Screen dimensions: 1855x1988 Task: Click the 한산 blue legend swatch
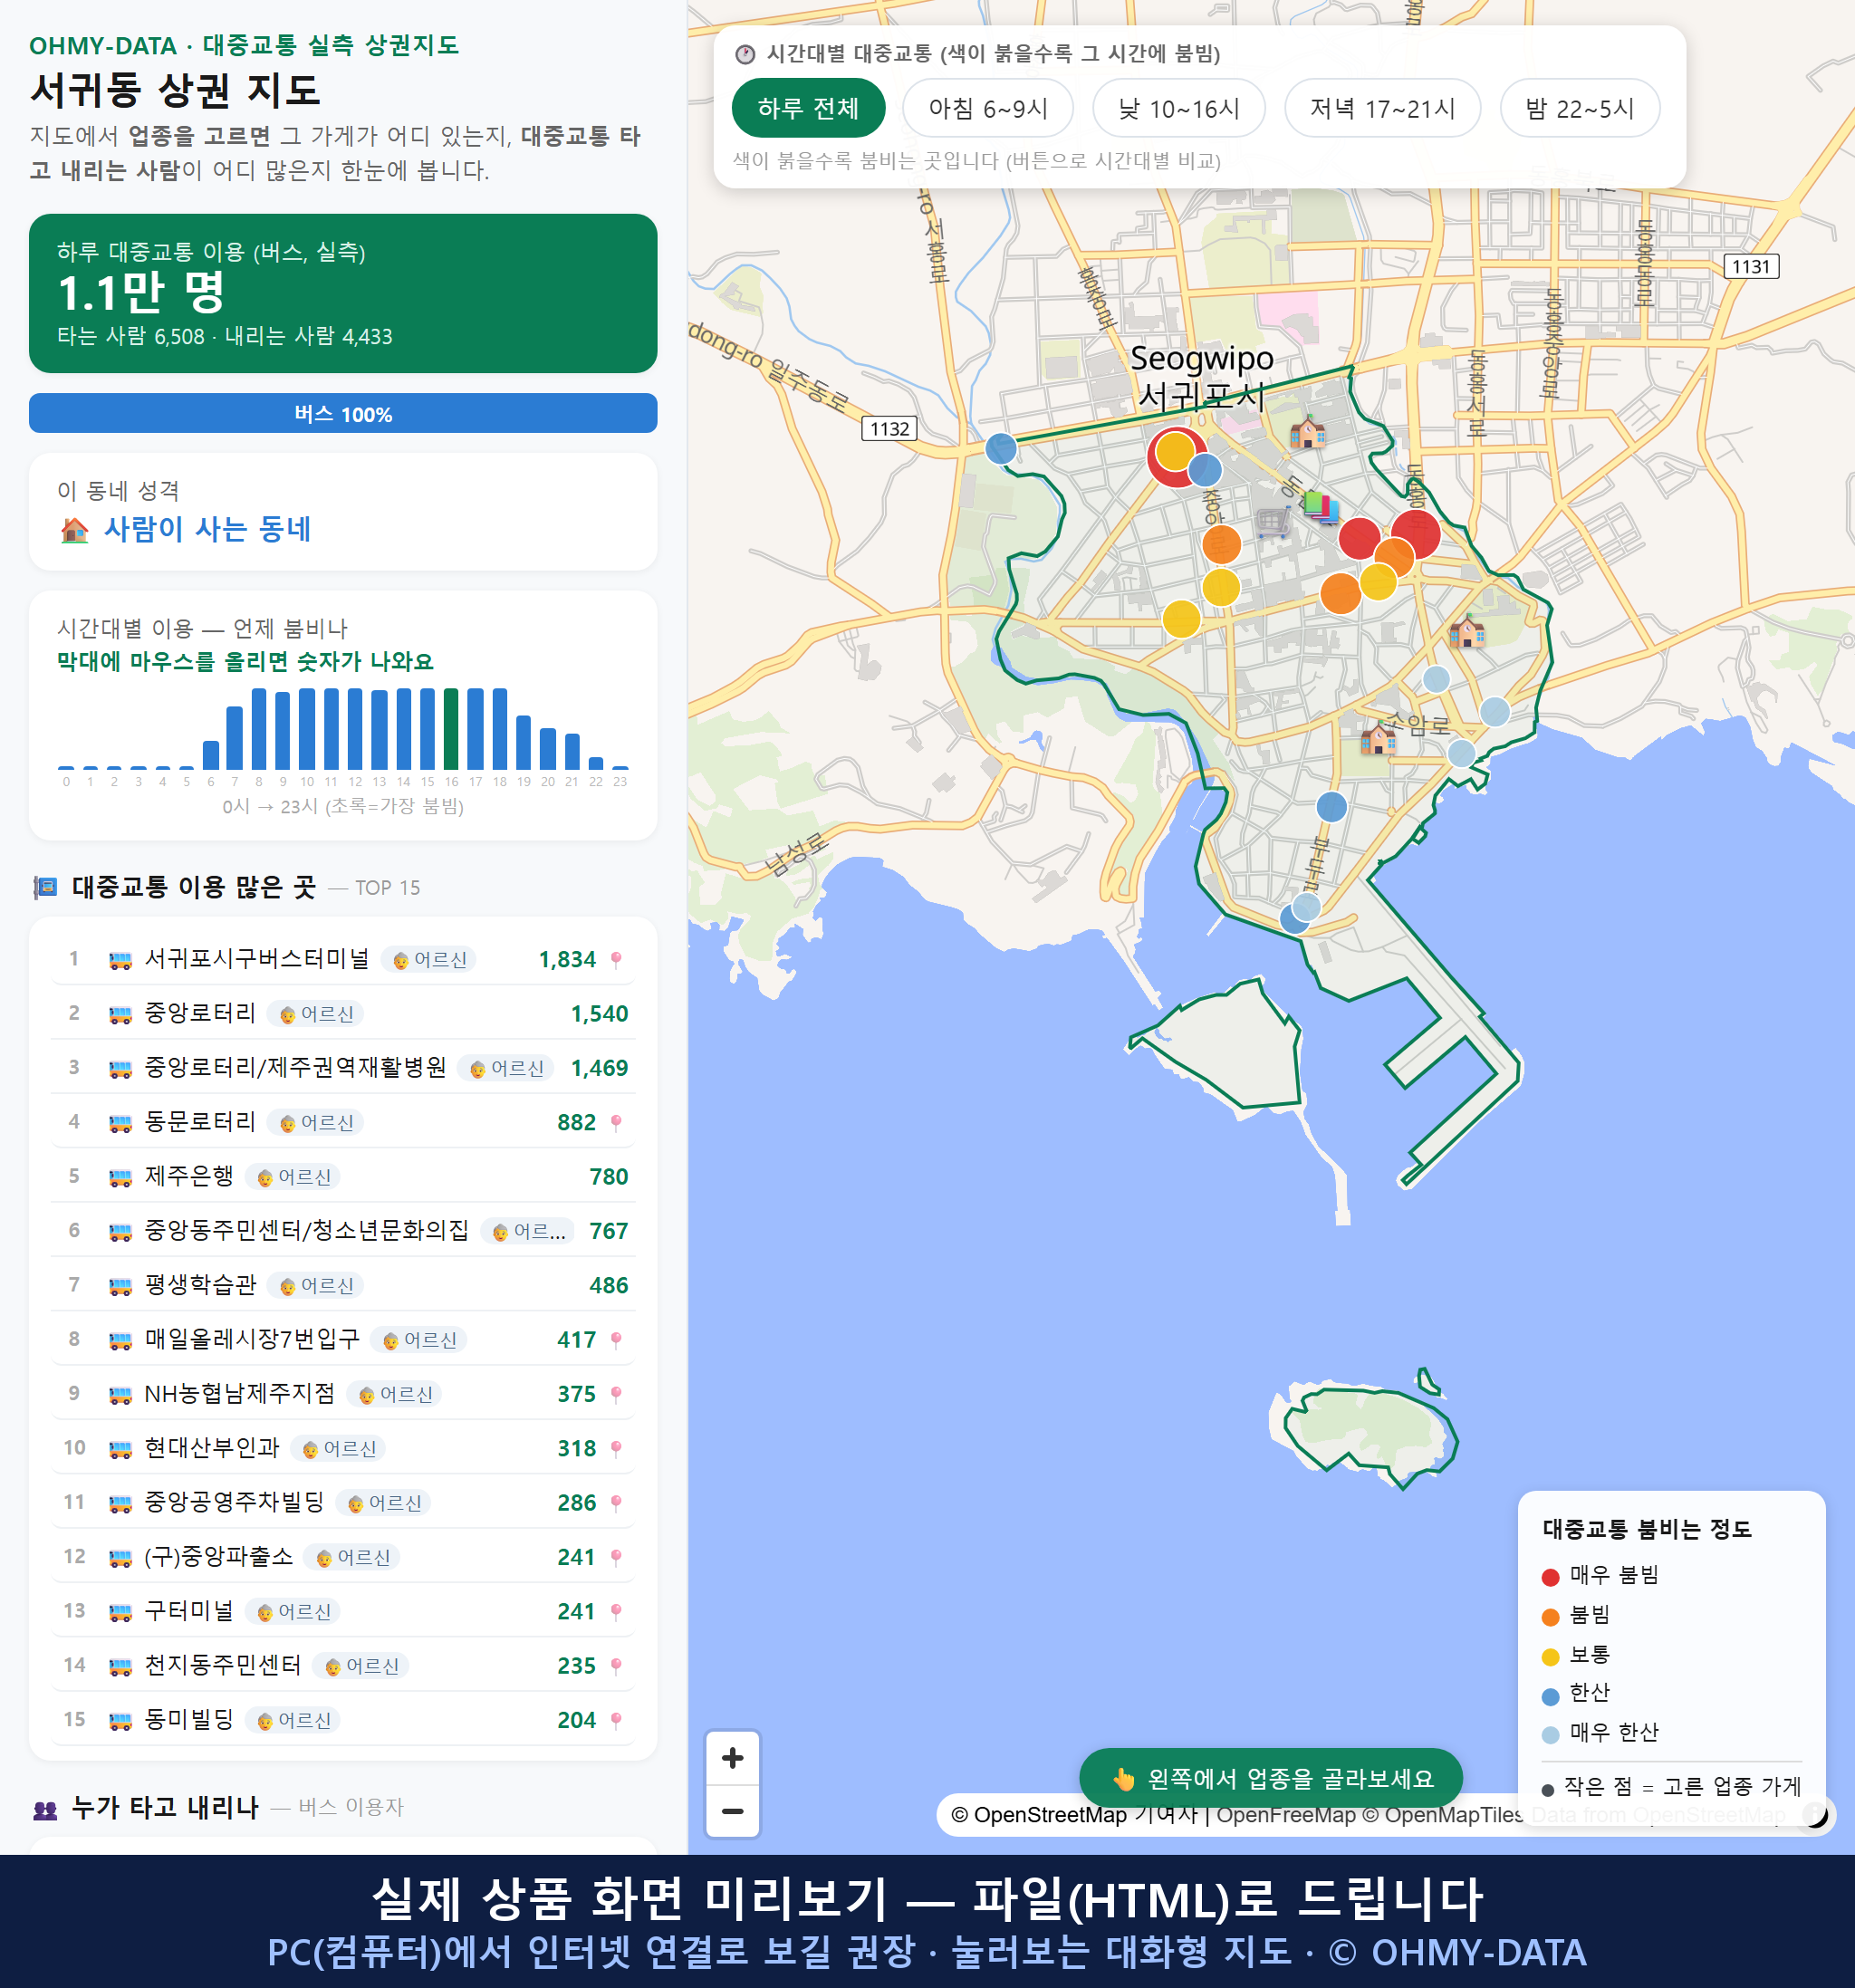pos(1550,1696)
